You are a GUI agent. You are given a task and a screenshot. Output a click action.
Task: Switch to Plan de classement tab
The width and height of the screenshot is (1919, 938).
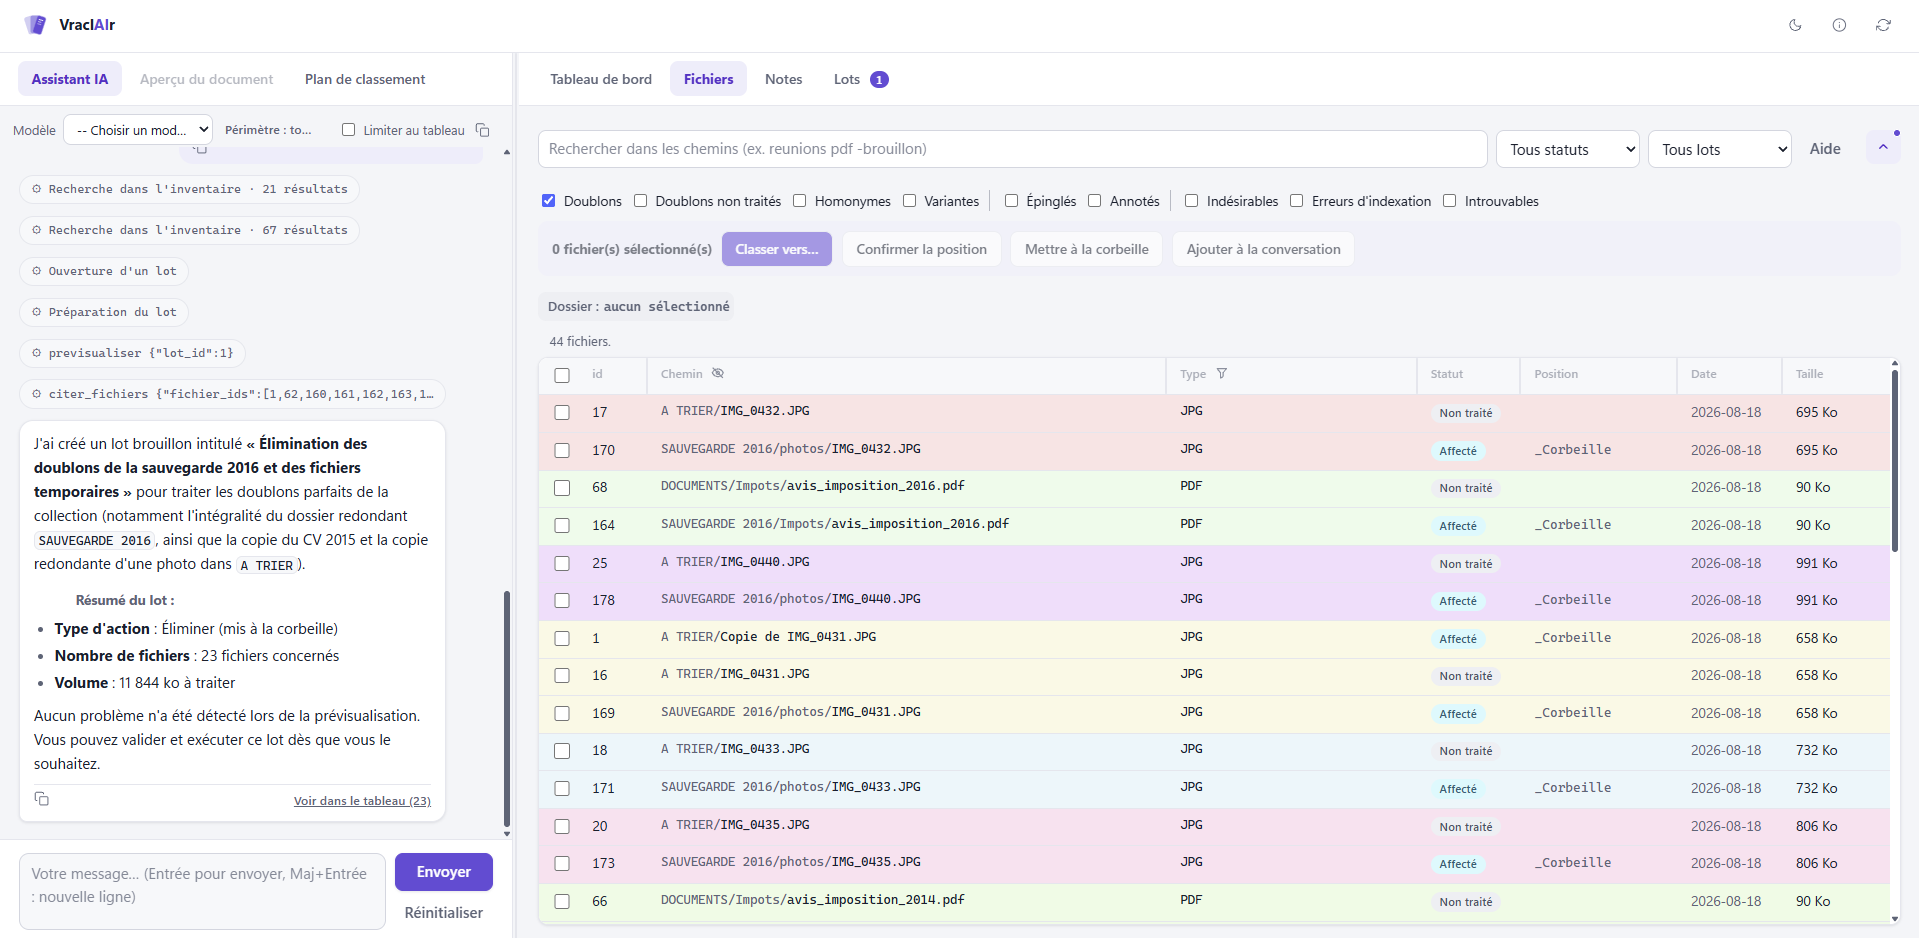click(x=365, y=79)
